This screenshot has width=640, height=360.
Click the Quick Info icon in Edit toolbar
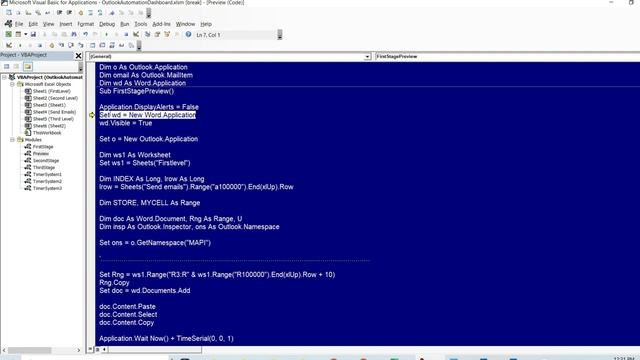(x=28, y=13)
